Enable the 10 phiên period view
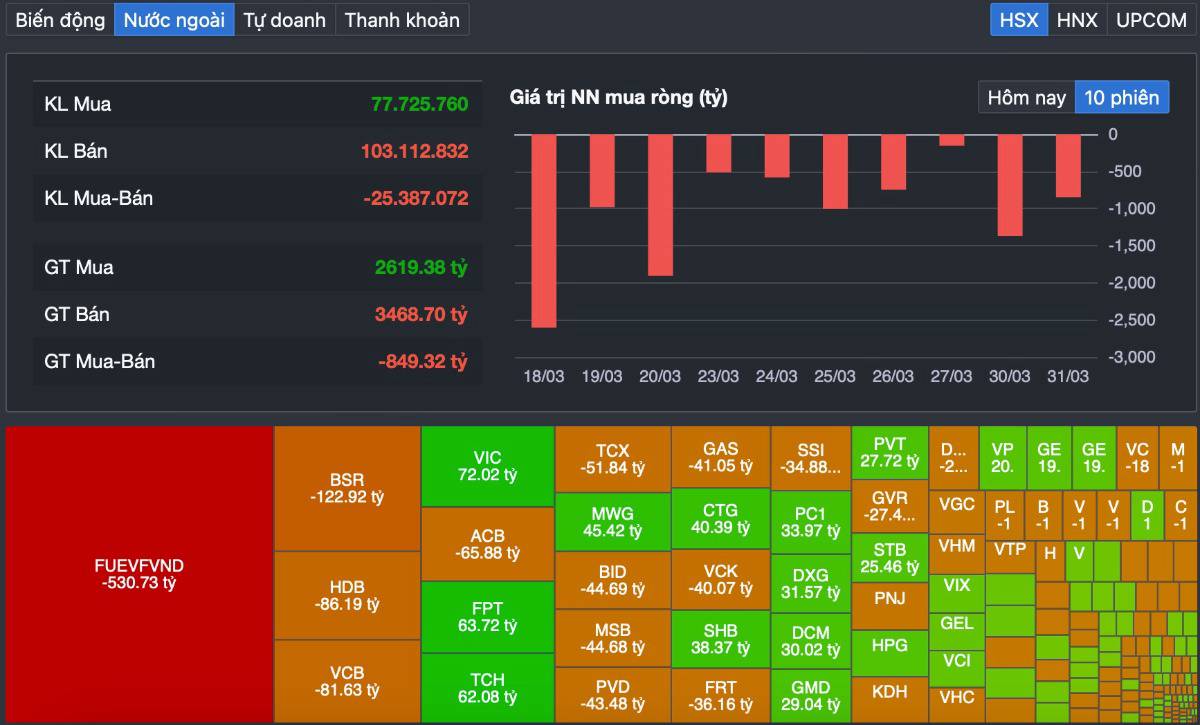The width and height of the screenshot is (1200, 725). pyautogui.click(x=1121, y=97)
